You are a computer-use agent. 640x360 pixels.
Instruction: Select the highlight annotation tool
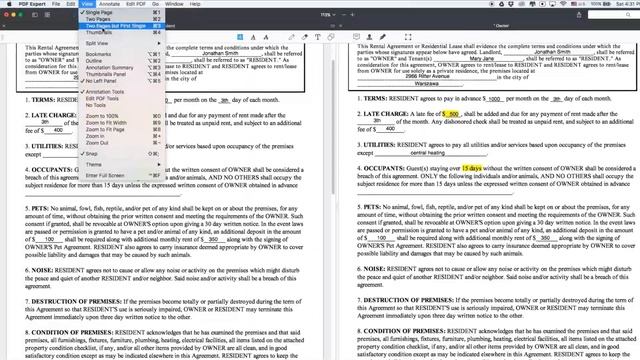(x=240, y=37)
